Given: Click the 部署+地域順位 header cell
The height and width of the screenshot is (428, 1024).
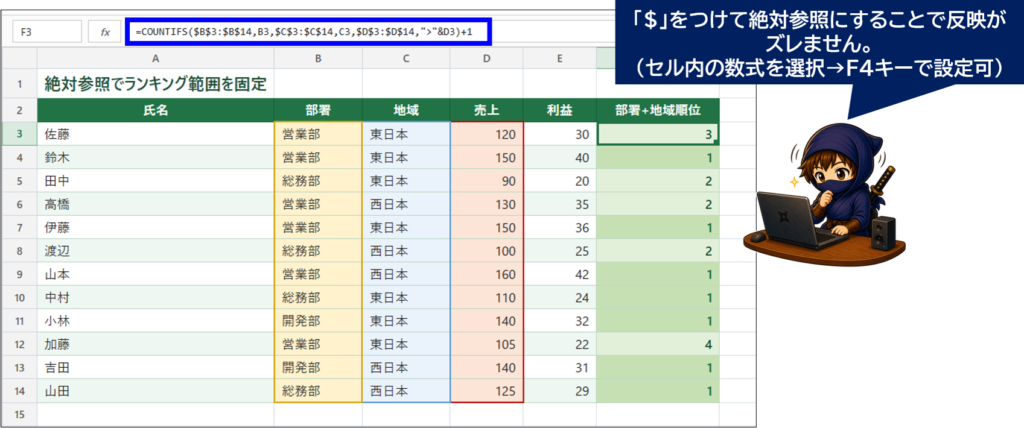Looking at the screenshot, I should pos(658,110).
